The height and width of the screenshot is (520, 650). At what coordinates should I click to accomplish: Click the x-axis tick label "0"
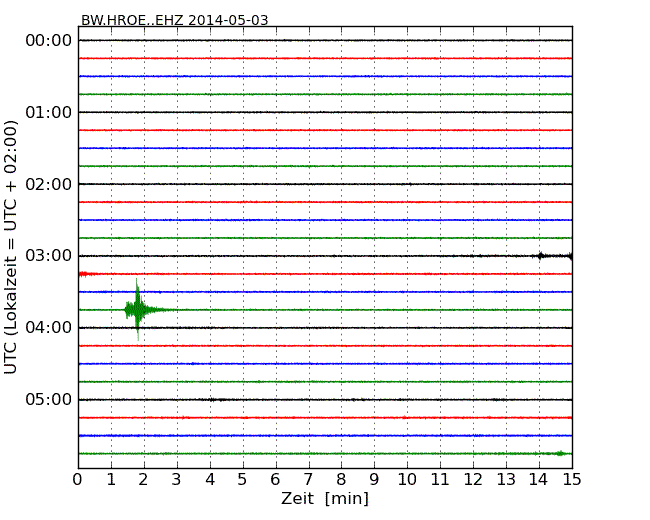78,480
